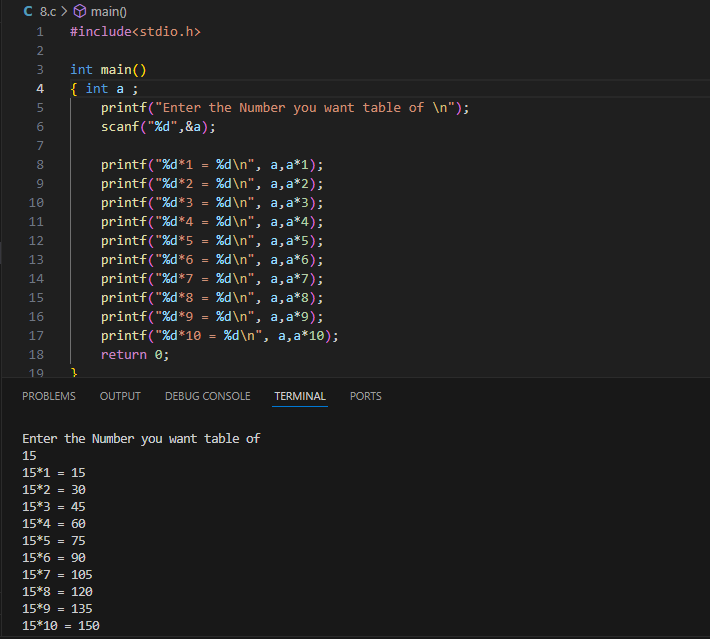Click terminal output '15*10 = 150'
Image resolution: width=710 pixels, height=639 pixels.
[61, 626]
